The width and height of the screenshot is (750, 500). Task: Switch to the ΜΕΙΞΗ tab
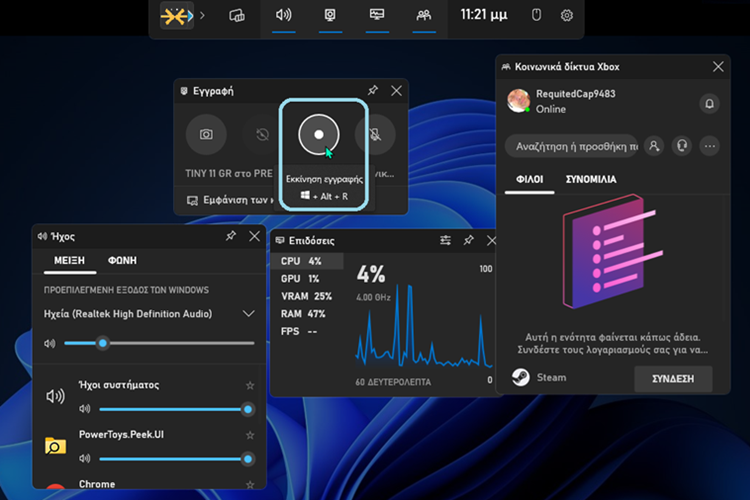[x=69, y=261]
